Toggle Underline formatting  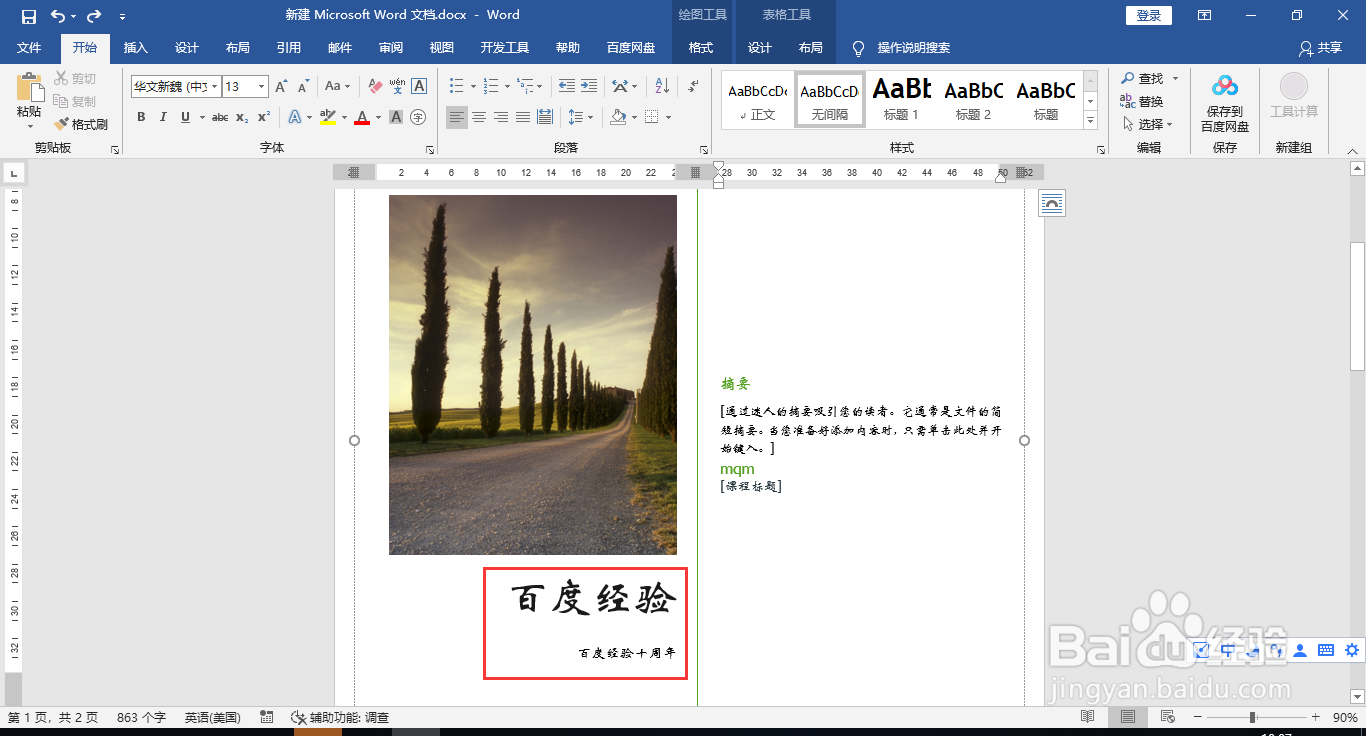(x=185, y=117)
